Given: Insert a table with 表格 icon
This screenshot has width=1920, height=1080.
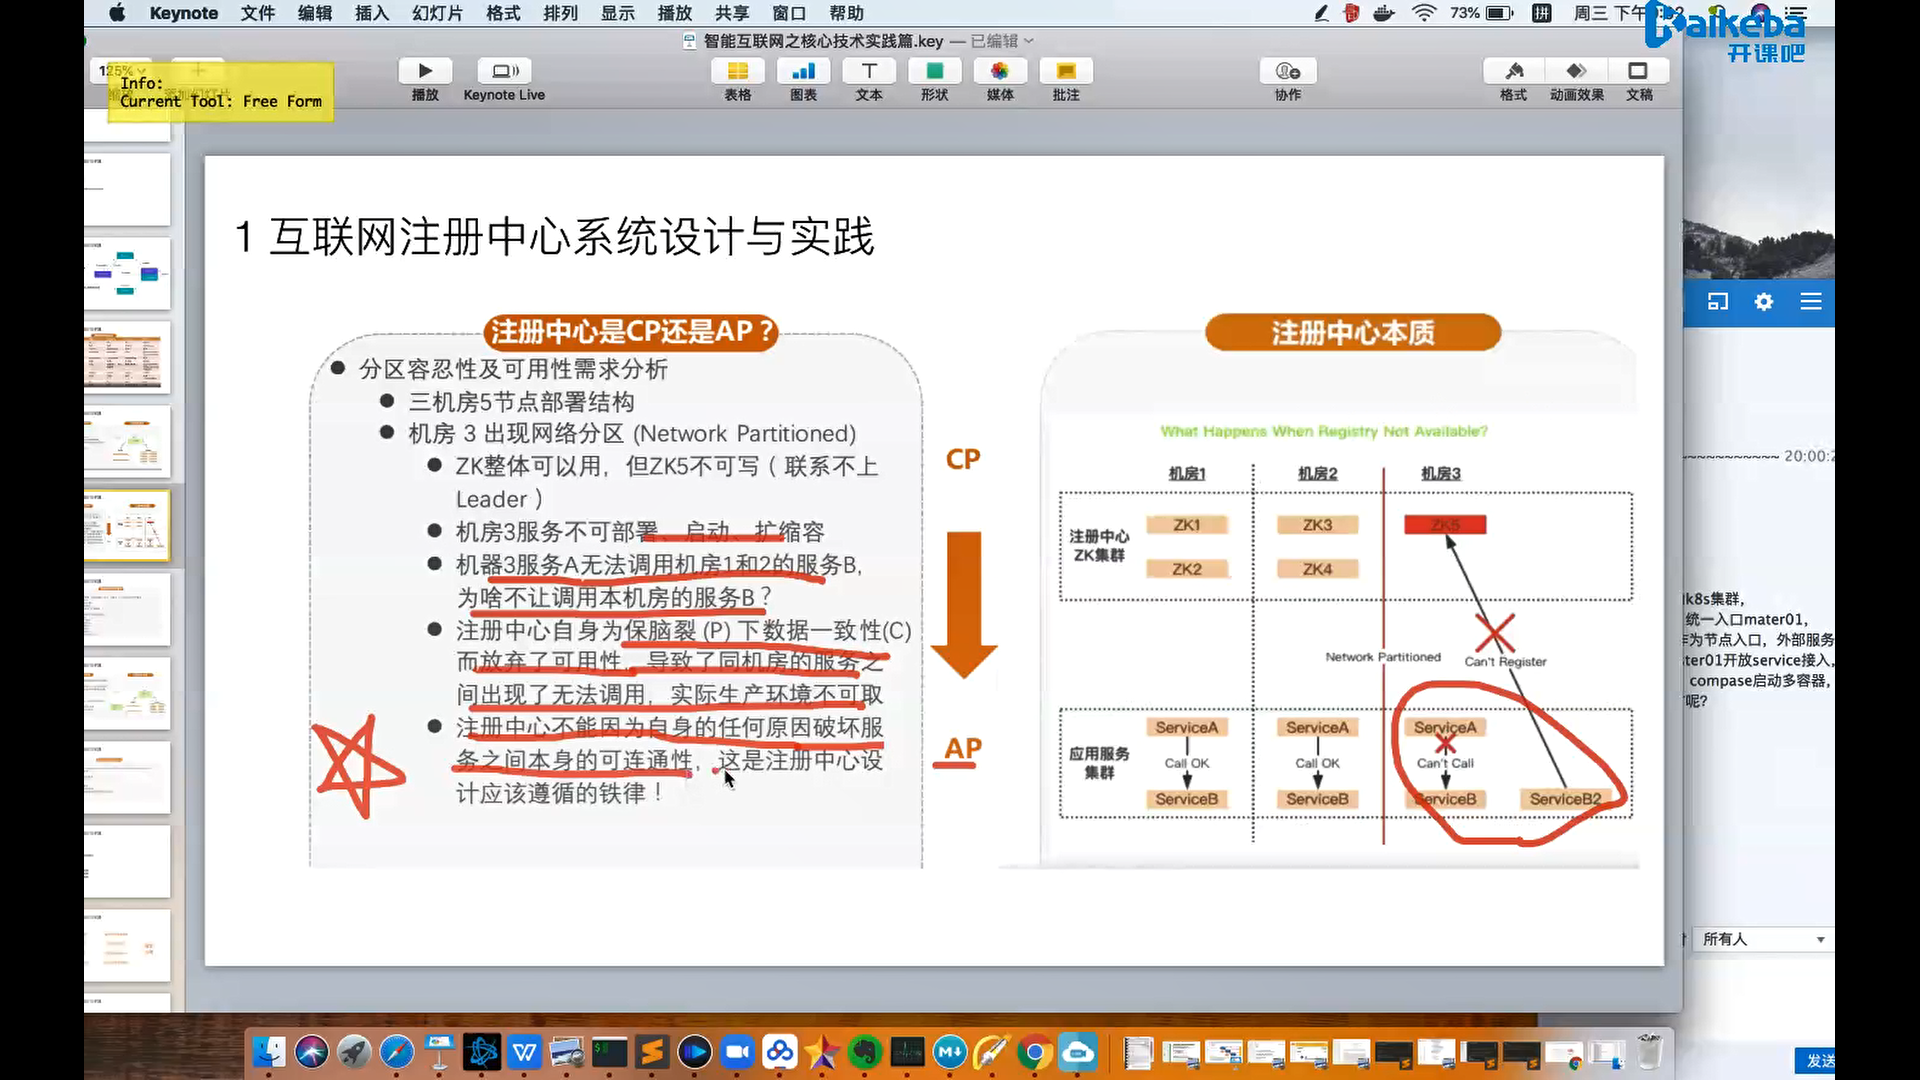Looking at the screenshot, I should tap(737, 72).
